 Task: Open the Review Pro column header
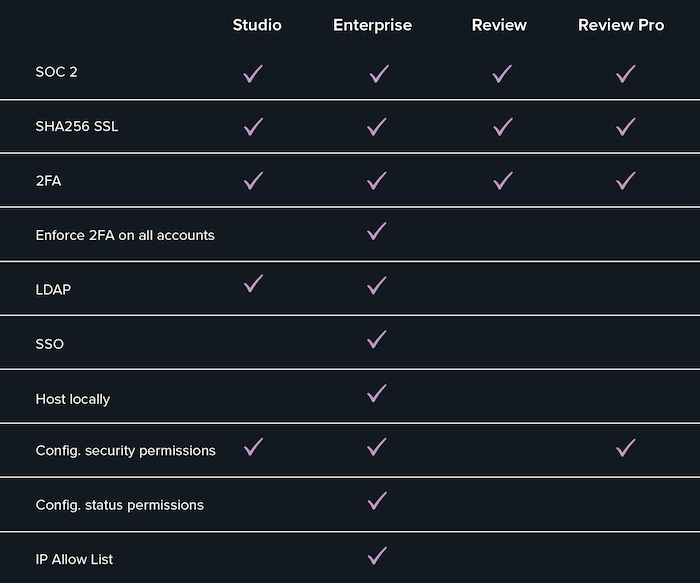[x=621, y=25]
